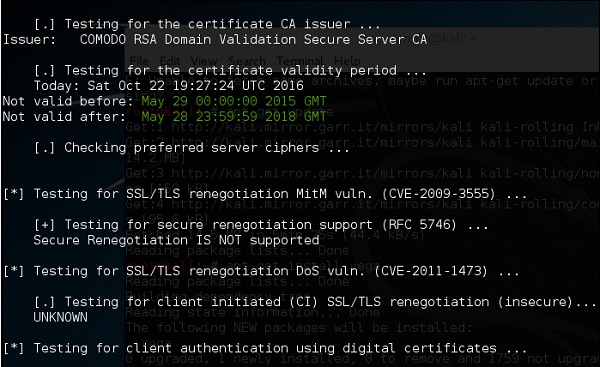Click the certificate CA issuer test line
600x367 pixels.
pos(207,24)
